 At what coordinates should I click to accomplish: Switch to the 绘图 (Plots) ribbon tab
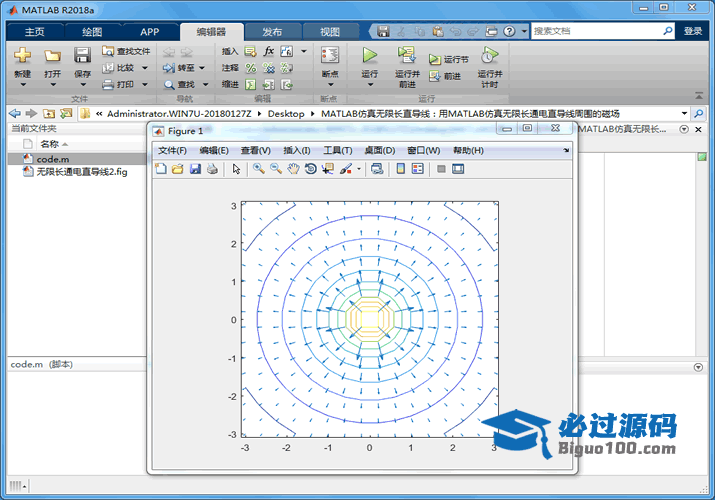(92, 31)
